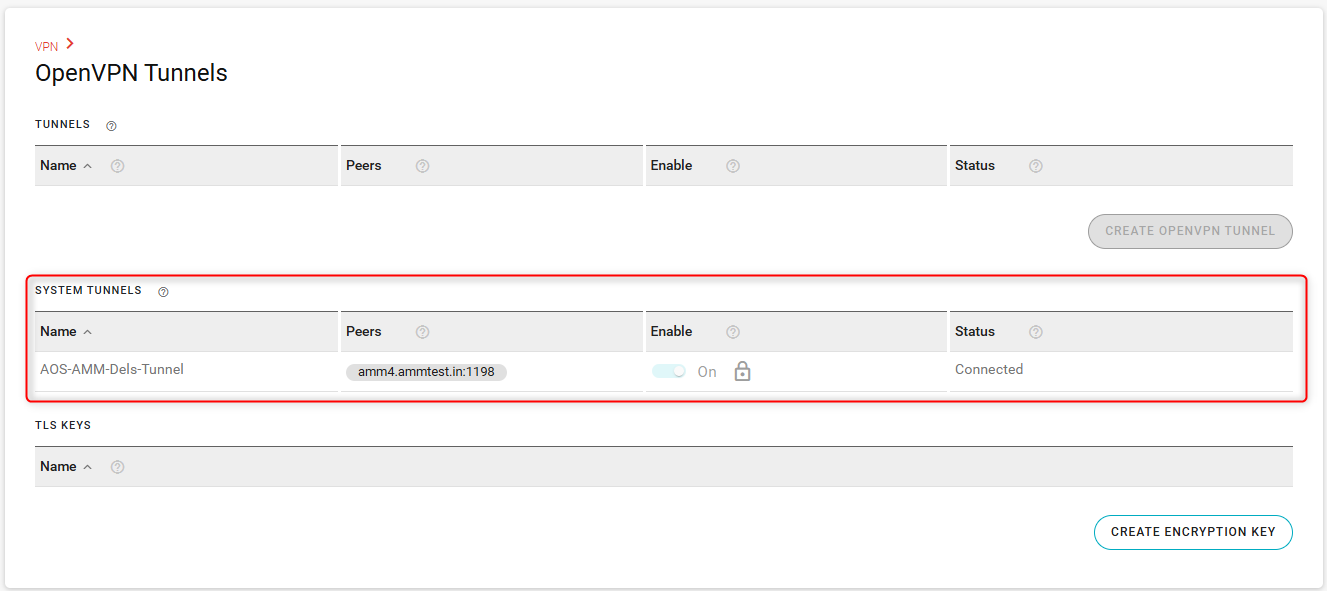Screen dimensions: 1327x591
Task: Click Name column help icon in TLS Keys
Action: (117, 467)
